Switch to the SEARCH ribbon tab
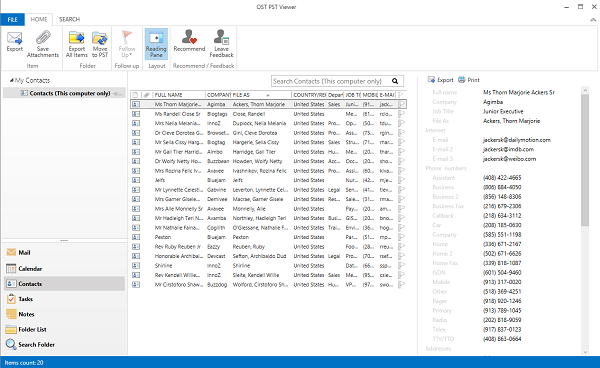This screenshot has height=368, width=600. (x=69, y=19)
